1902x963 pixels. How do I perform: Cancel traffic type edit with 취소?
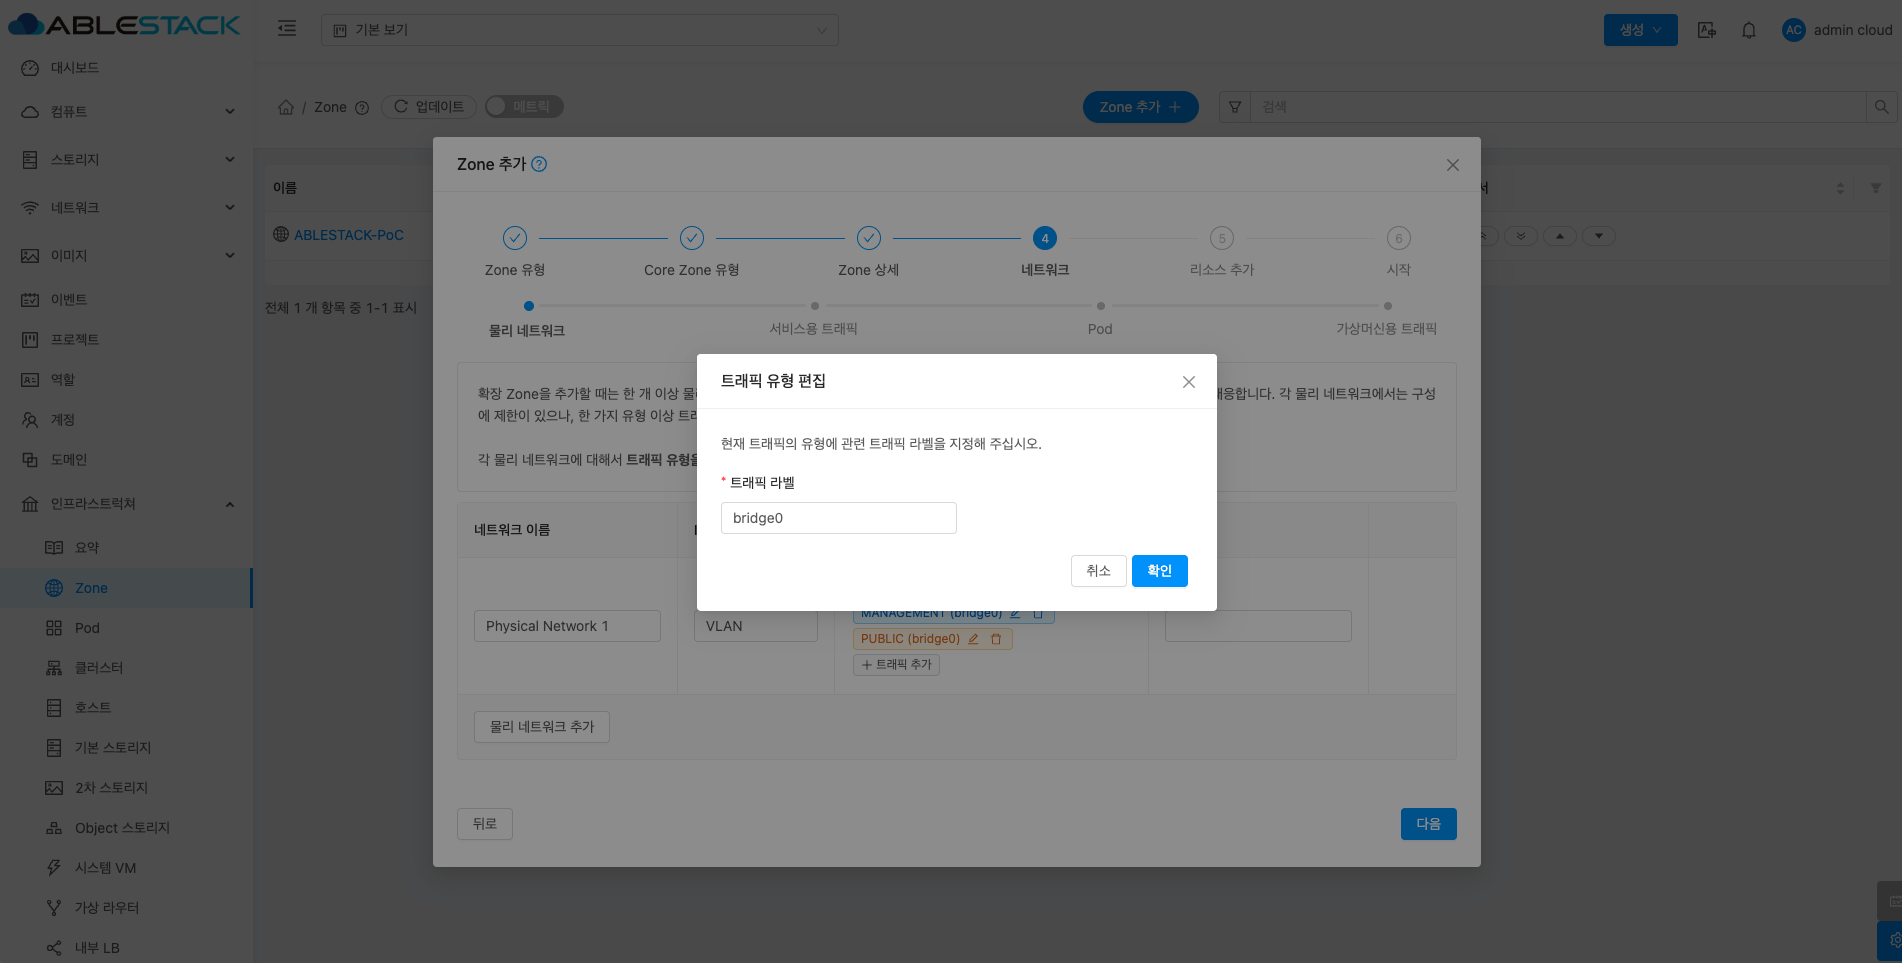pos(1099,571)
